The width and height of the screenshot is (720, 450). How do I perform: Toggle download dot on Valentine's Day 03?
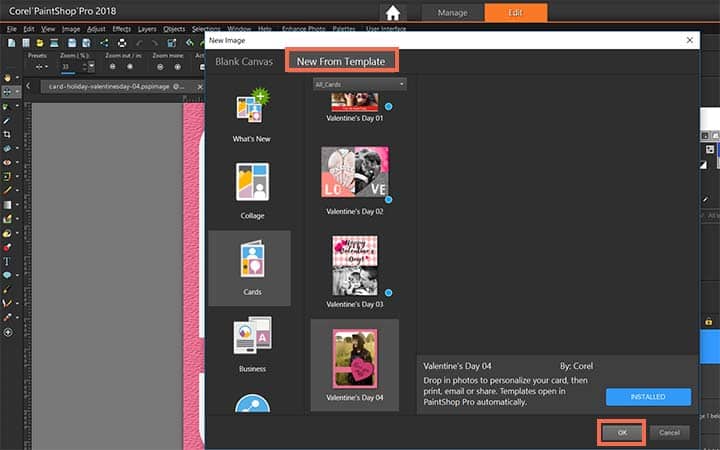pos(388,292)
